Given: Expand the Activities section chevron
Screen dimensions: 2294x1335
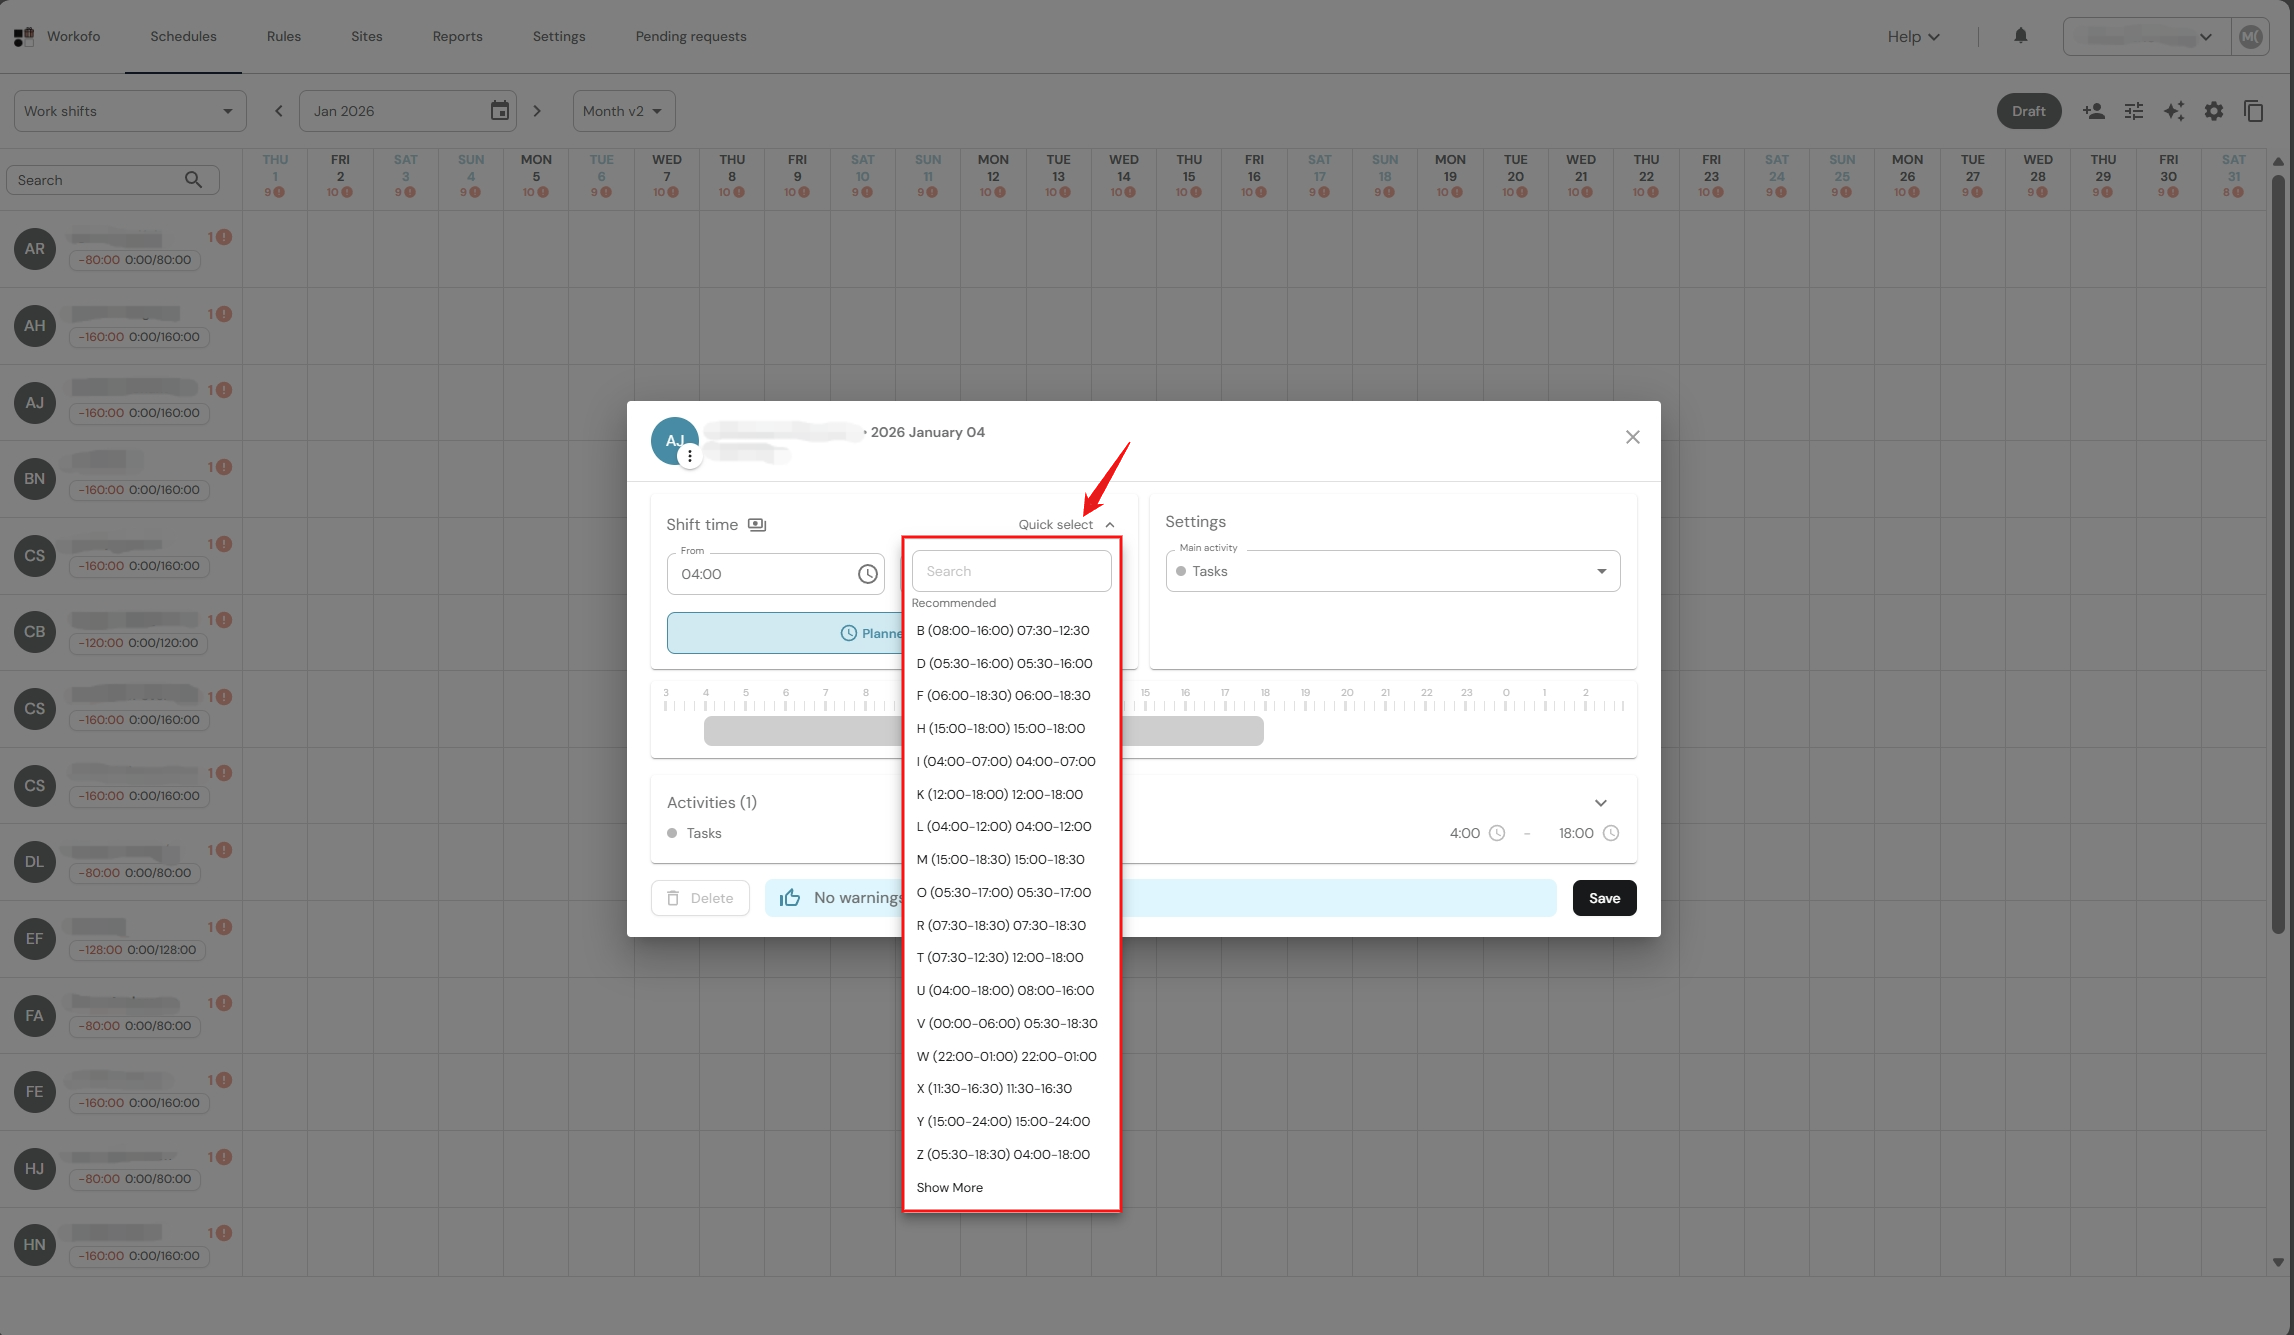Looking at the screenshot, I should tap(1600, 803).
